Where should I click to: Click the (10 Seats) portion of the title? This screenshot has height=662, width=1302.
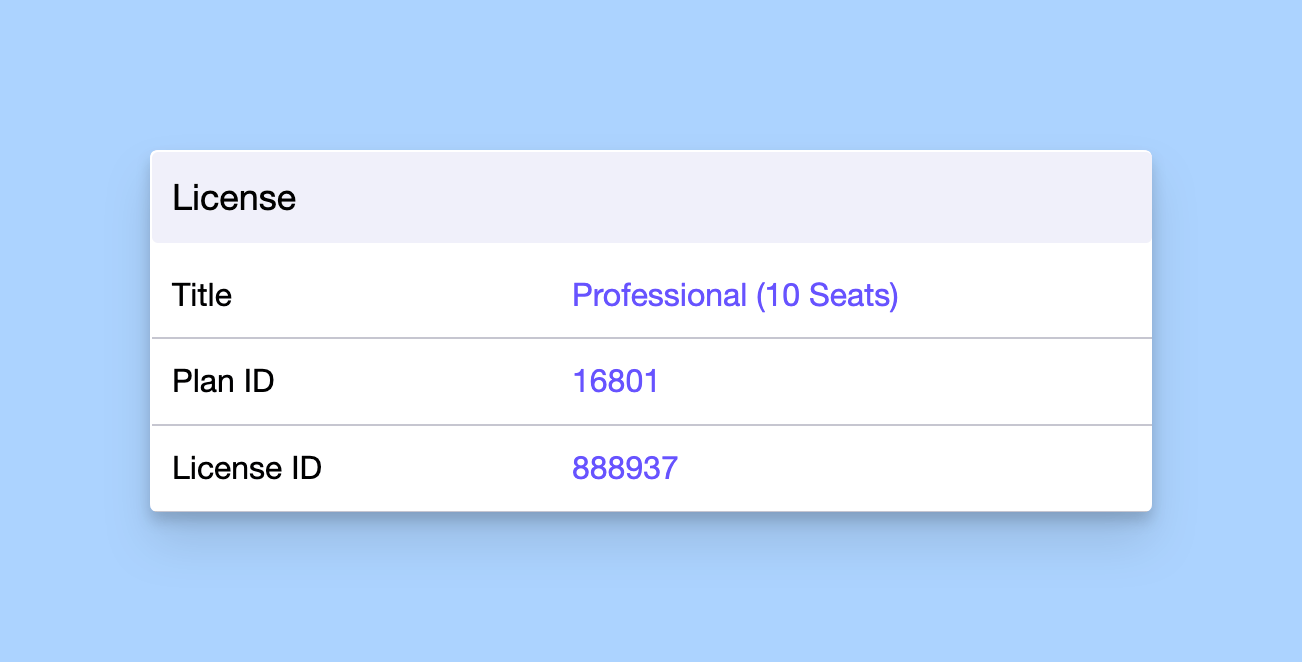coord(827,295)
